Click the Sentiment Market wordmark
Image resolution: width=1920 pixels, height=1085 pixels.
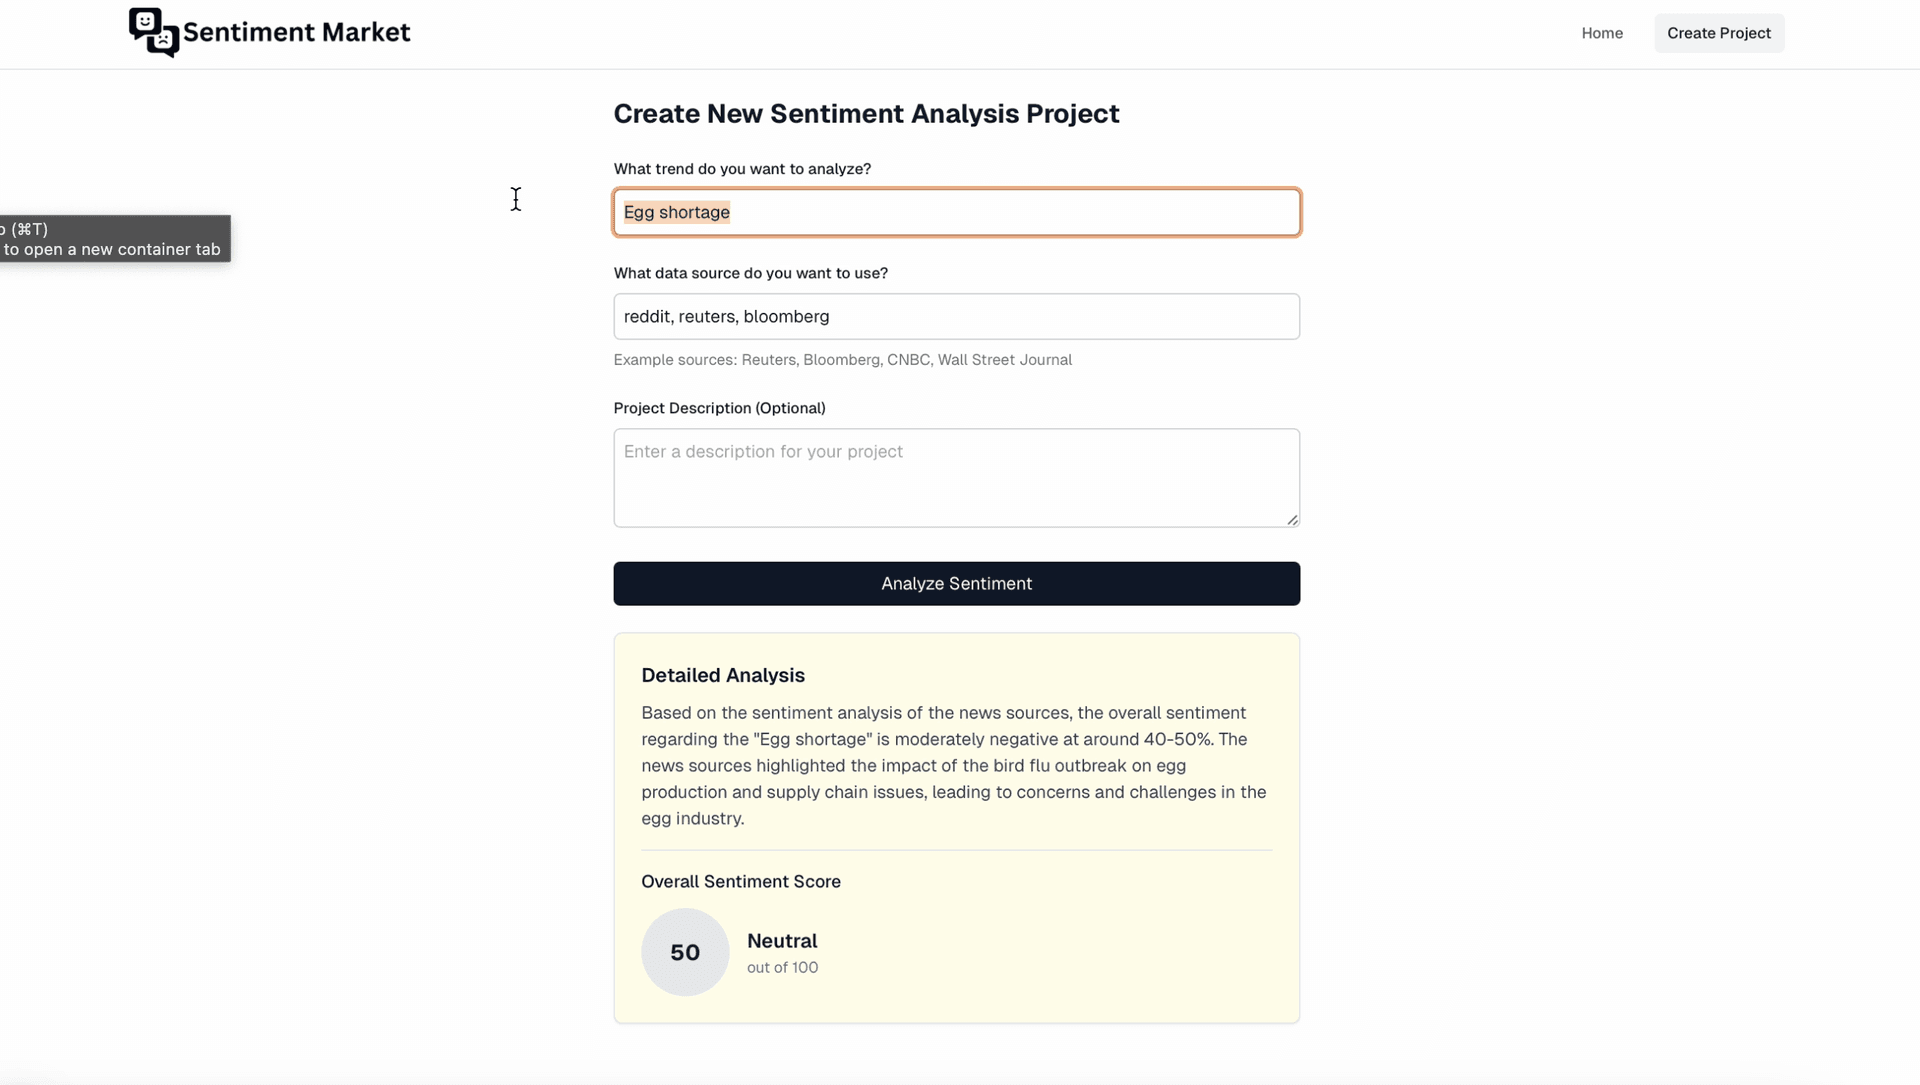click(295, 31)
